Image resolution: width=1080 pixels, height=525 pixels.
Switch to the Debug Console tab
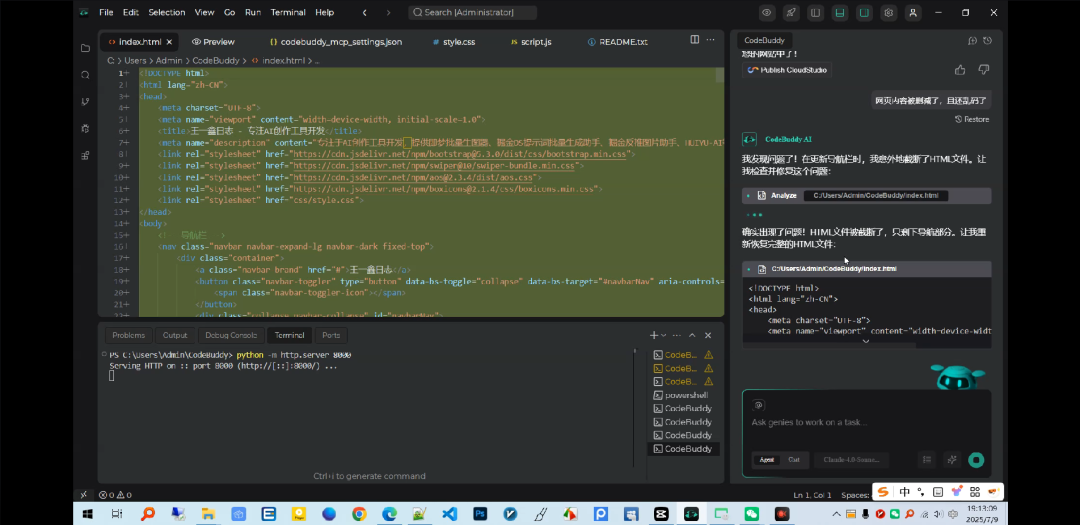pyautogui.click(x=231, y=336)
